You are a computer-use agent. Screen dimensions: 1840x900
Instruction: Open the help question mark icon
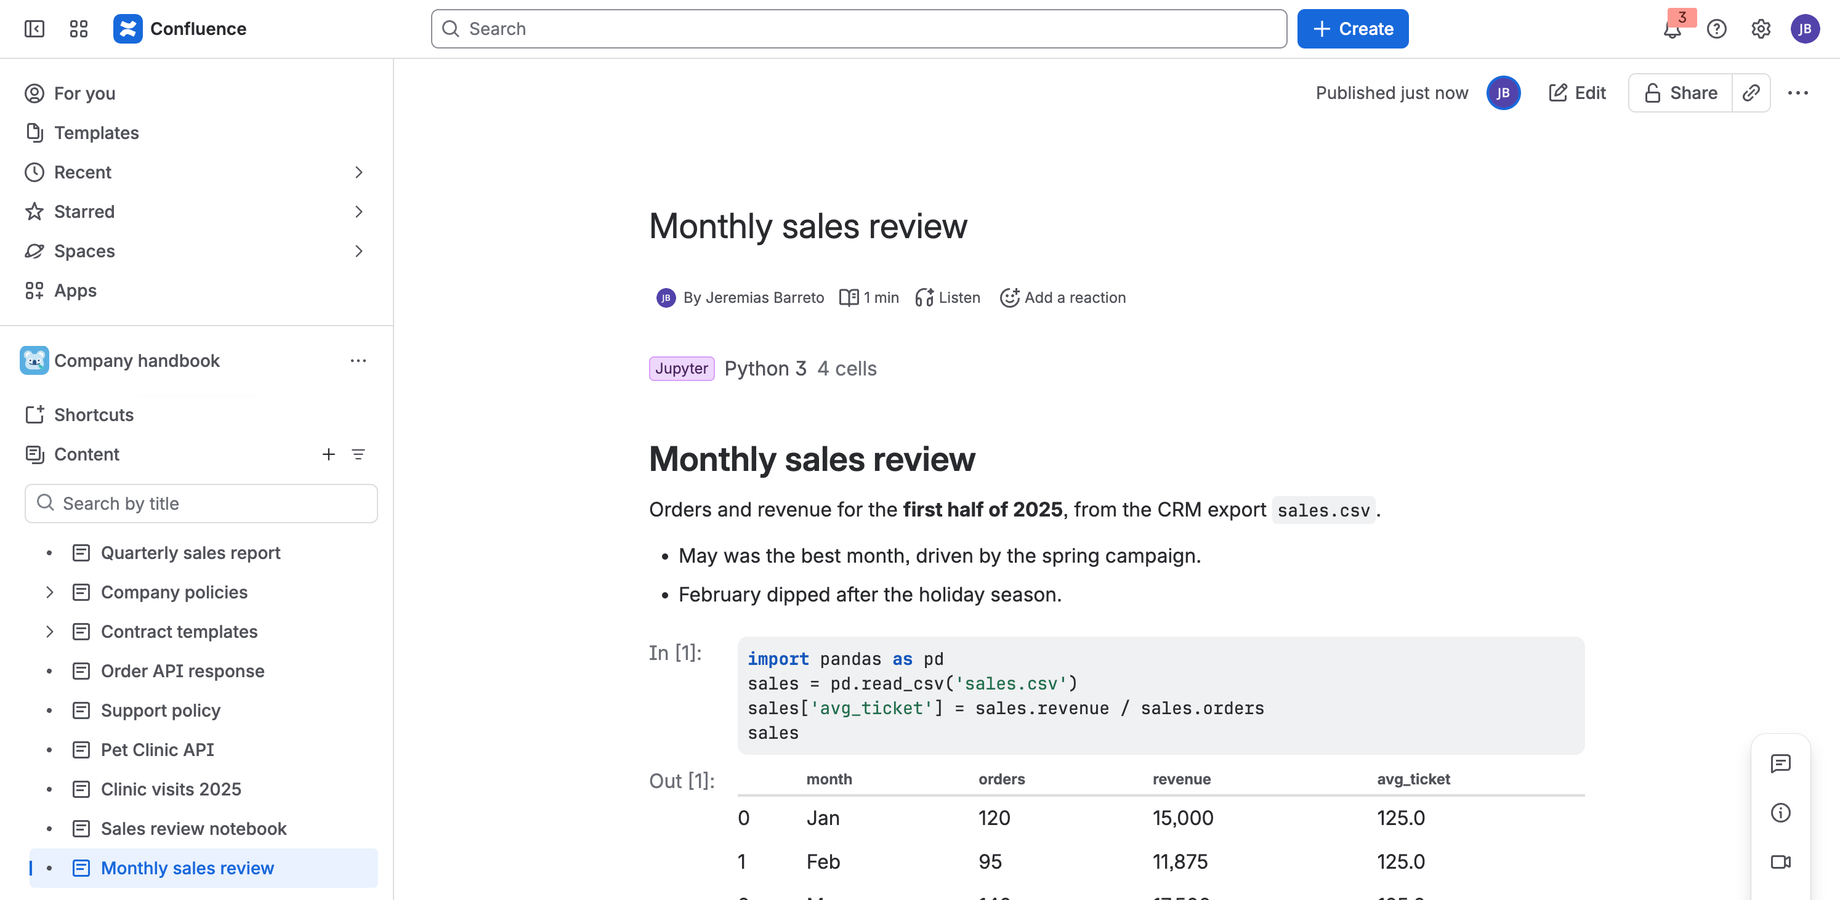(x=1717, y=29)
